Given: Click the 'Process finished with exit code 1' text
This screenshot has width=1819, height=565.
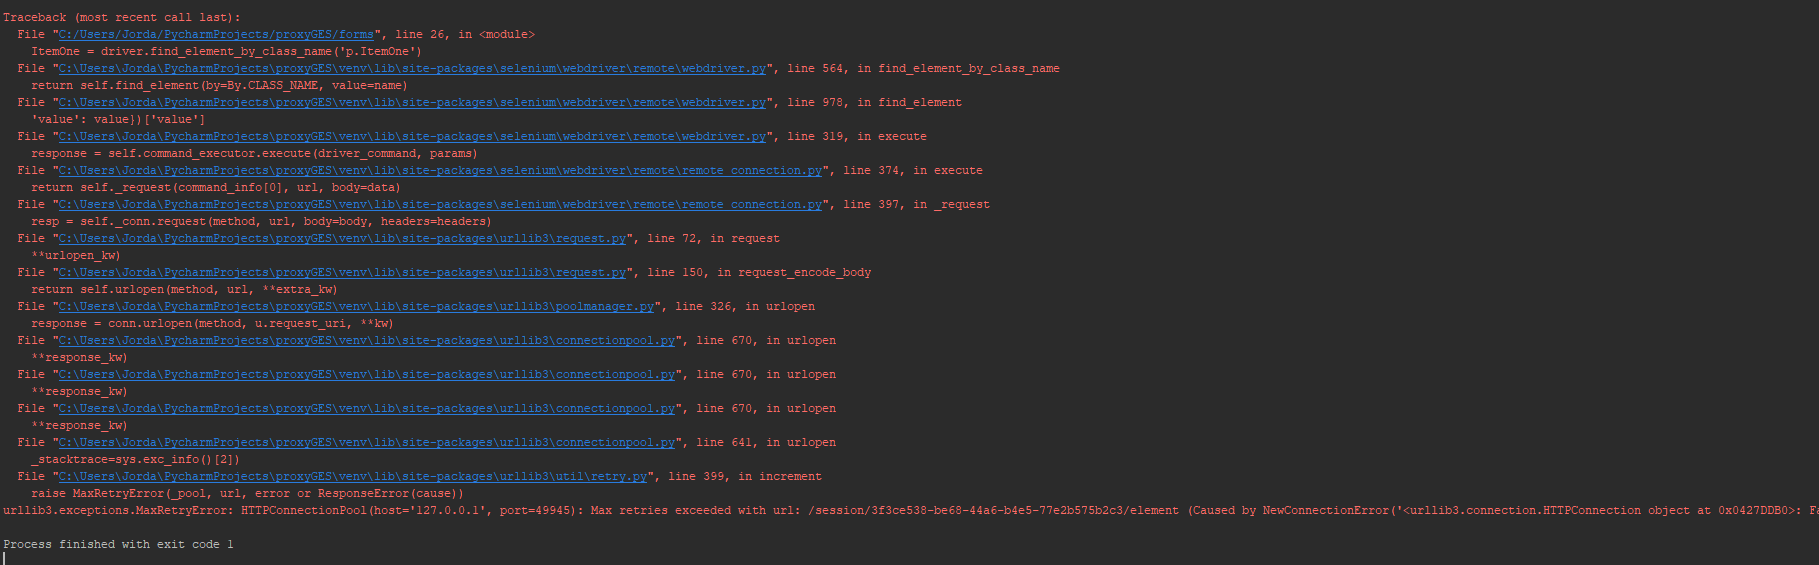Looking at the screenshot, I should (118, 544).
